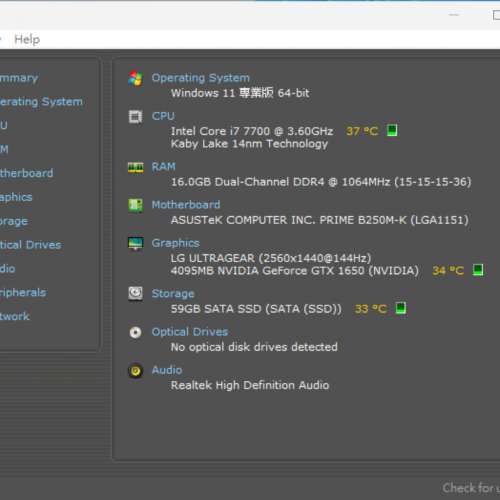Click the CPU temperature status indicator icon
This screenshot has width=500, height=500.
click(392, 130)
